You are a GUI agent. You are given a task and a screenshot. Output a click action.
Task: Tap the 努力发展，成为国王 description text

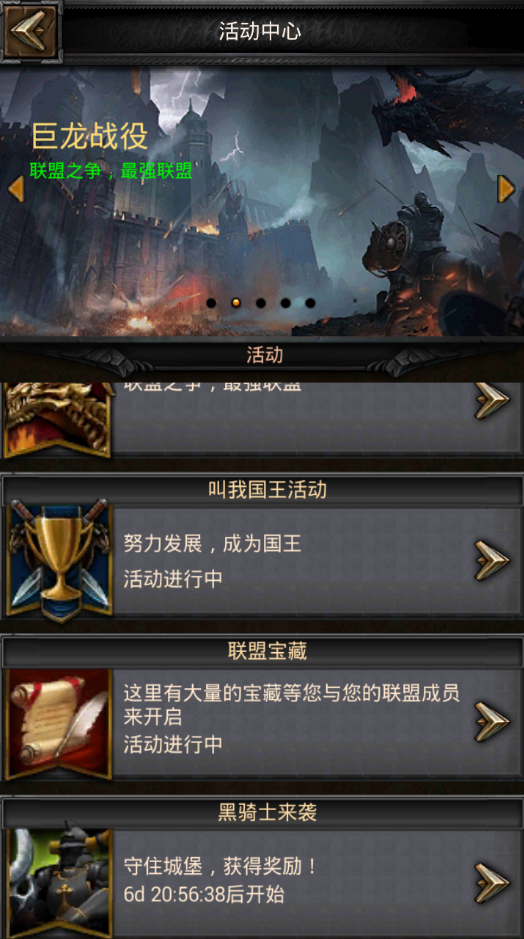click(212, 544)
